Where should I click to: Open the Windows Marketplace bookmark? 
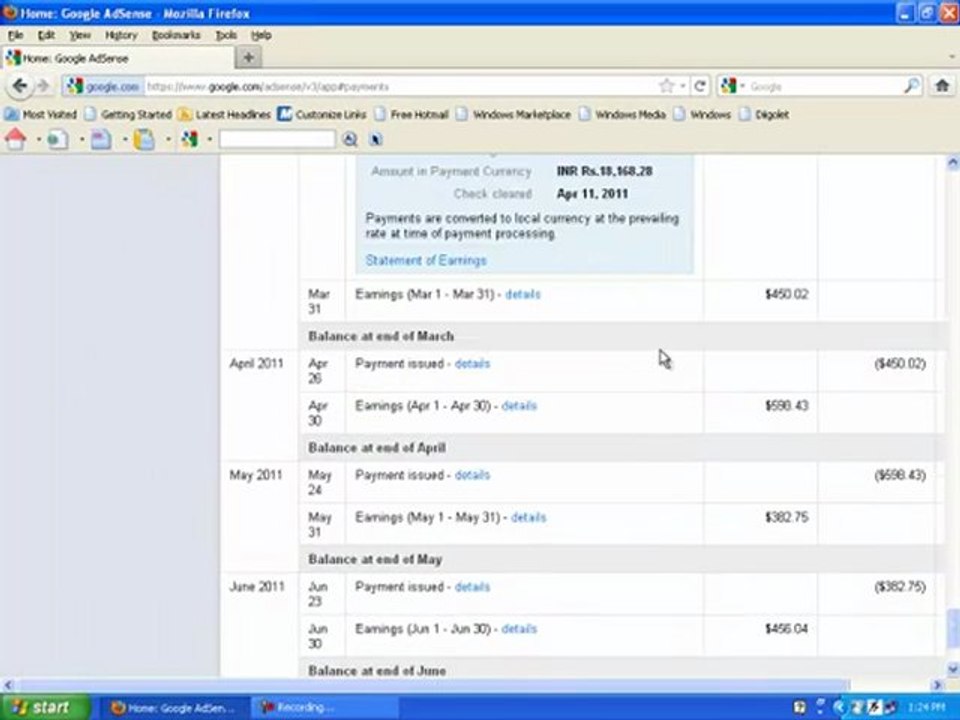(x=514, y=114)
